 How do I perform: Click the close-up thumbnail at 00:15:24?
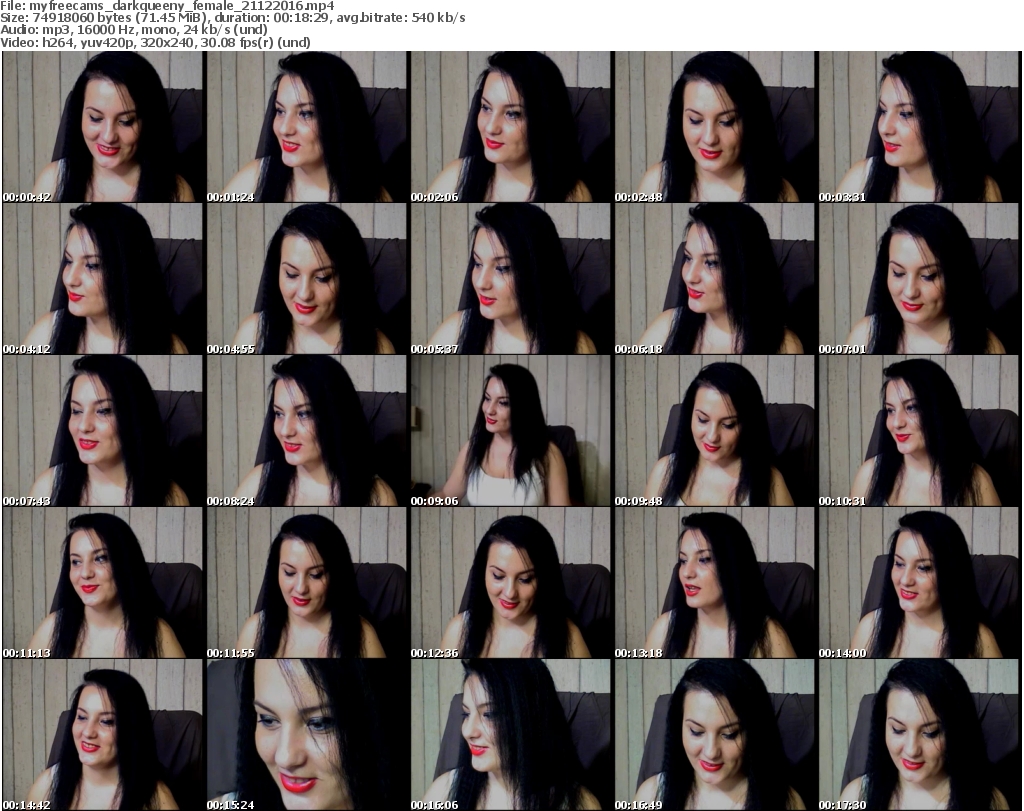(x=306, y=735)
